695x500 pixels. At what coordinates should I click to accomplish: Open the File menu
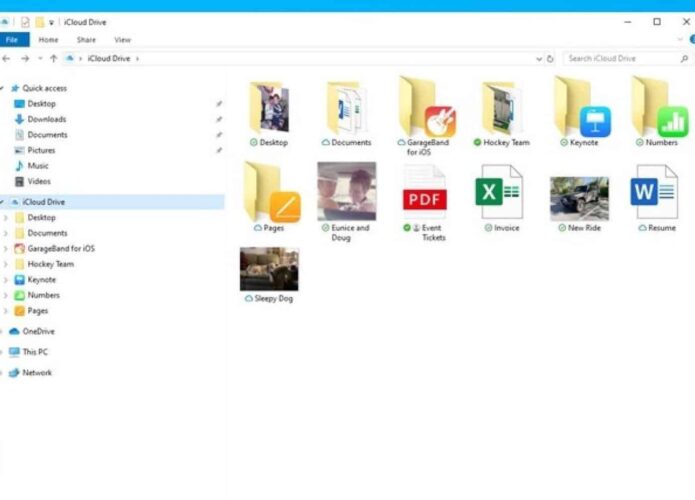pos(12,39)
